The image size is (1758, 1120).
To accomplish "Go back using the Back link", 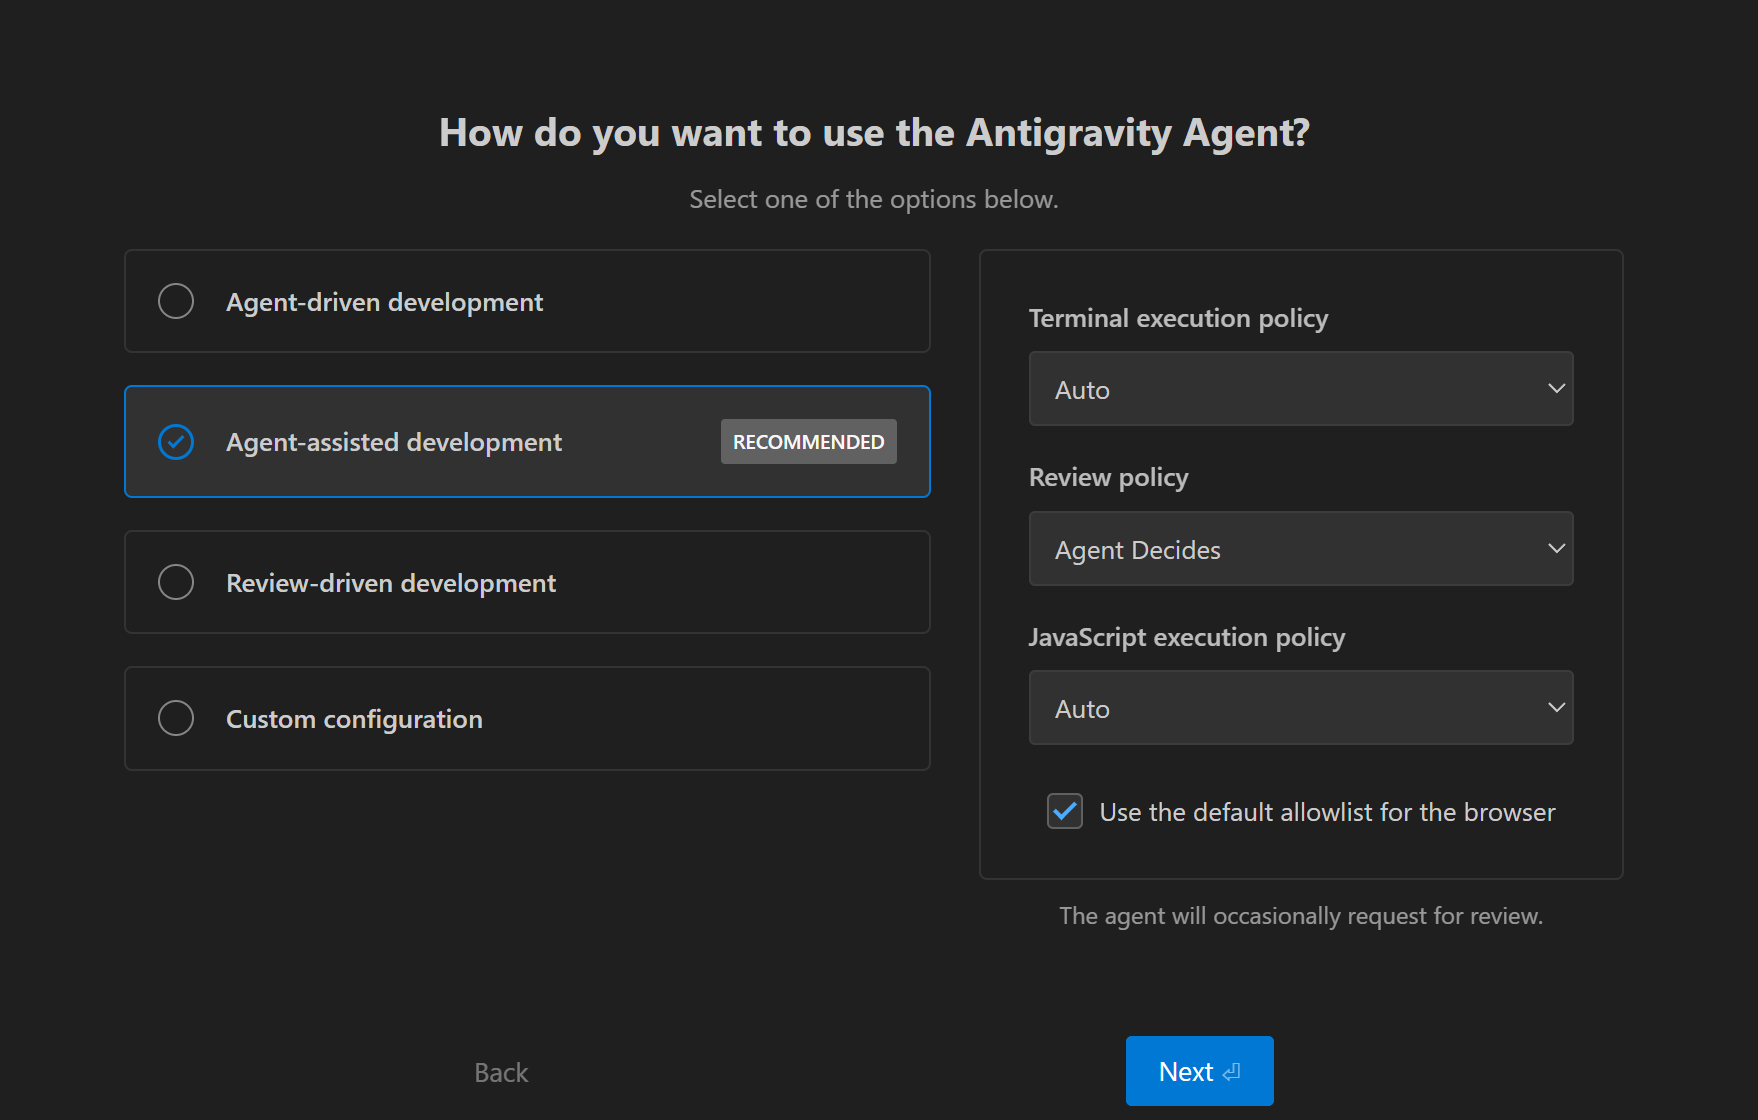I will click(501, 1072).
